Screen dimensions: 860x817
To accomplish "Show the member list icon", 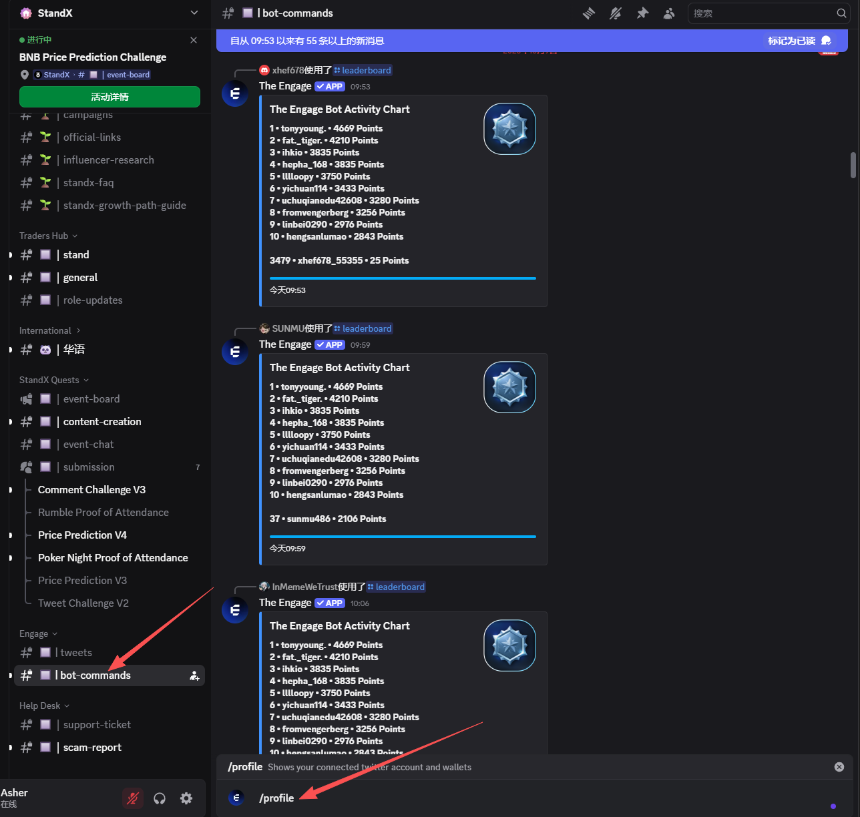I will (x=669, y=13).
